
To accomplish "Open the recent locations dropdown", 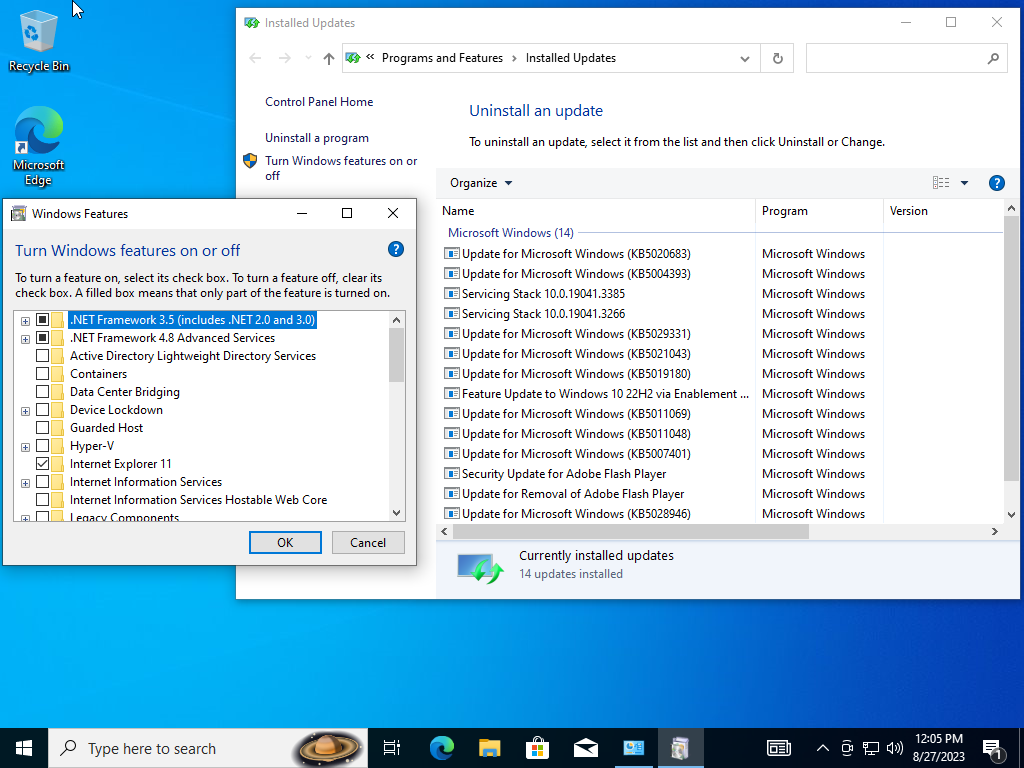I will coord(308,58).
